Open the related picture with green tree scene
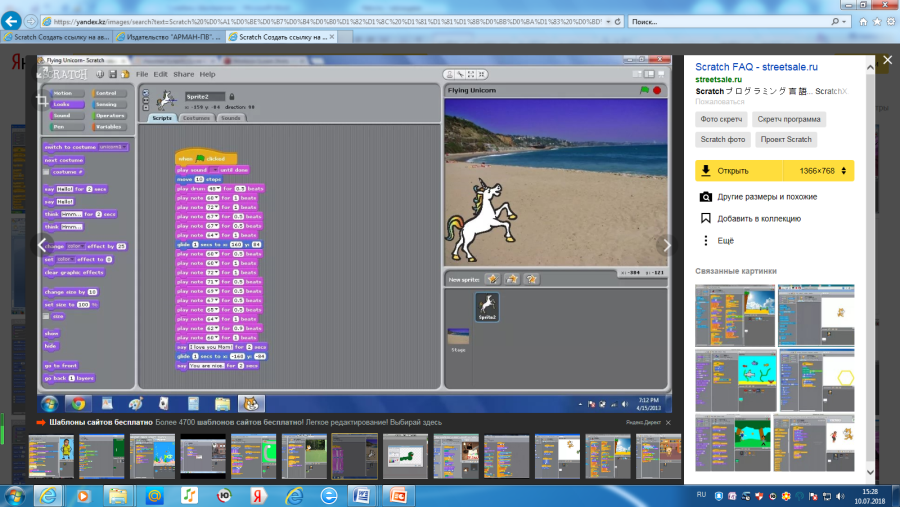Image resolution: width=900 pixels, height=507 pixels. coord(732,443)
